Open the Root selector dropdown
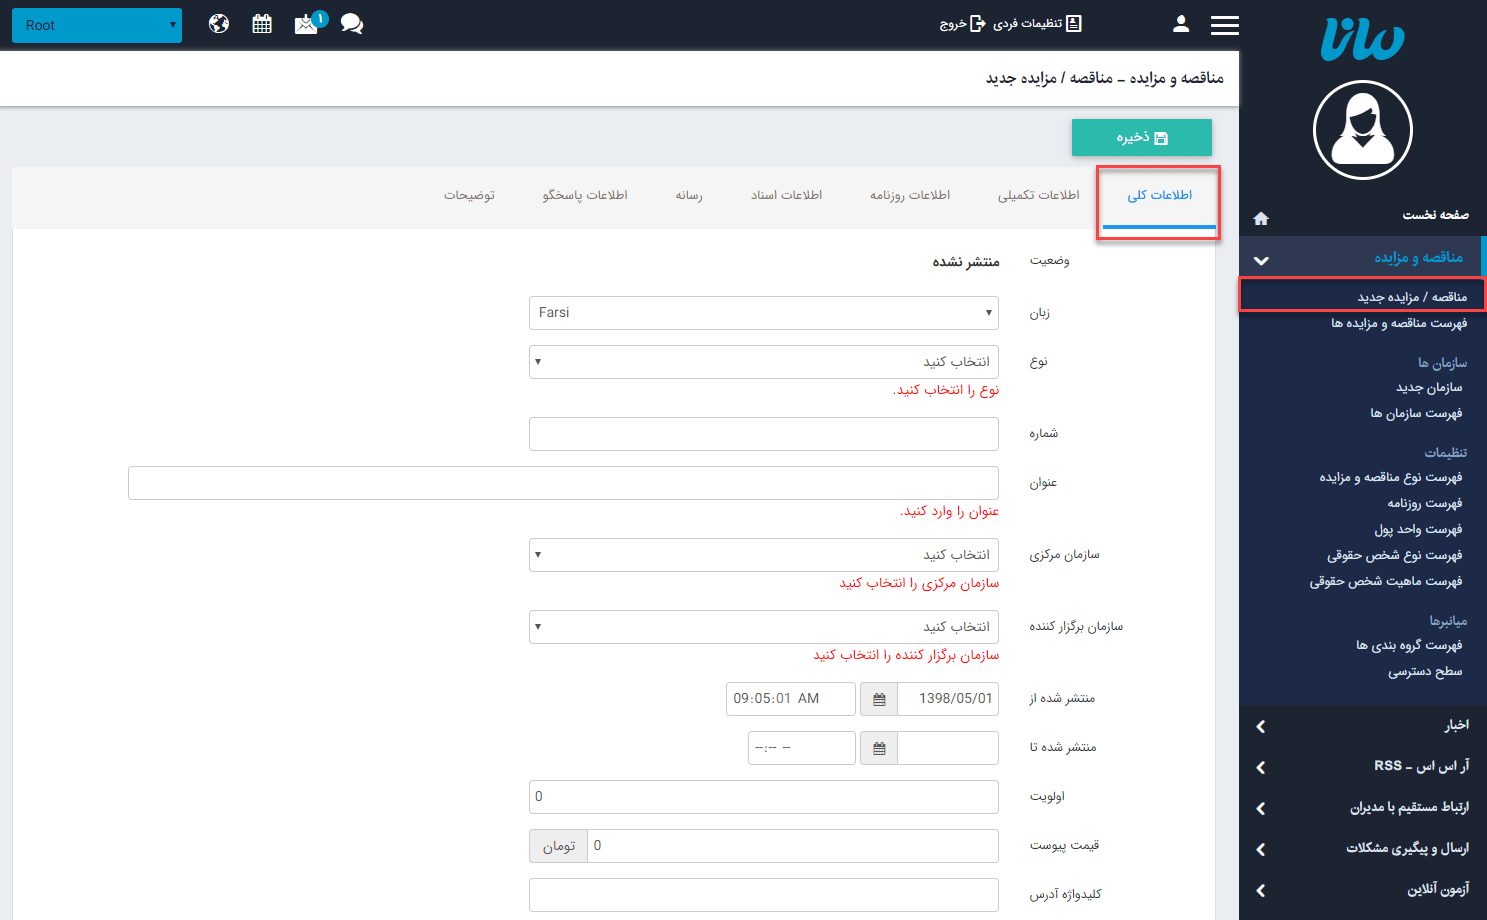The image size is (1487, 920). point(96,25)
